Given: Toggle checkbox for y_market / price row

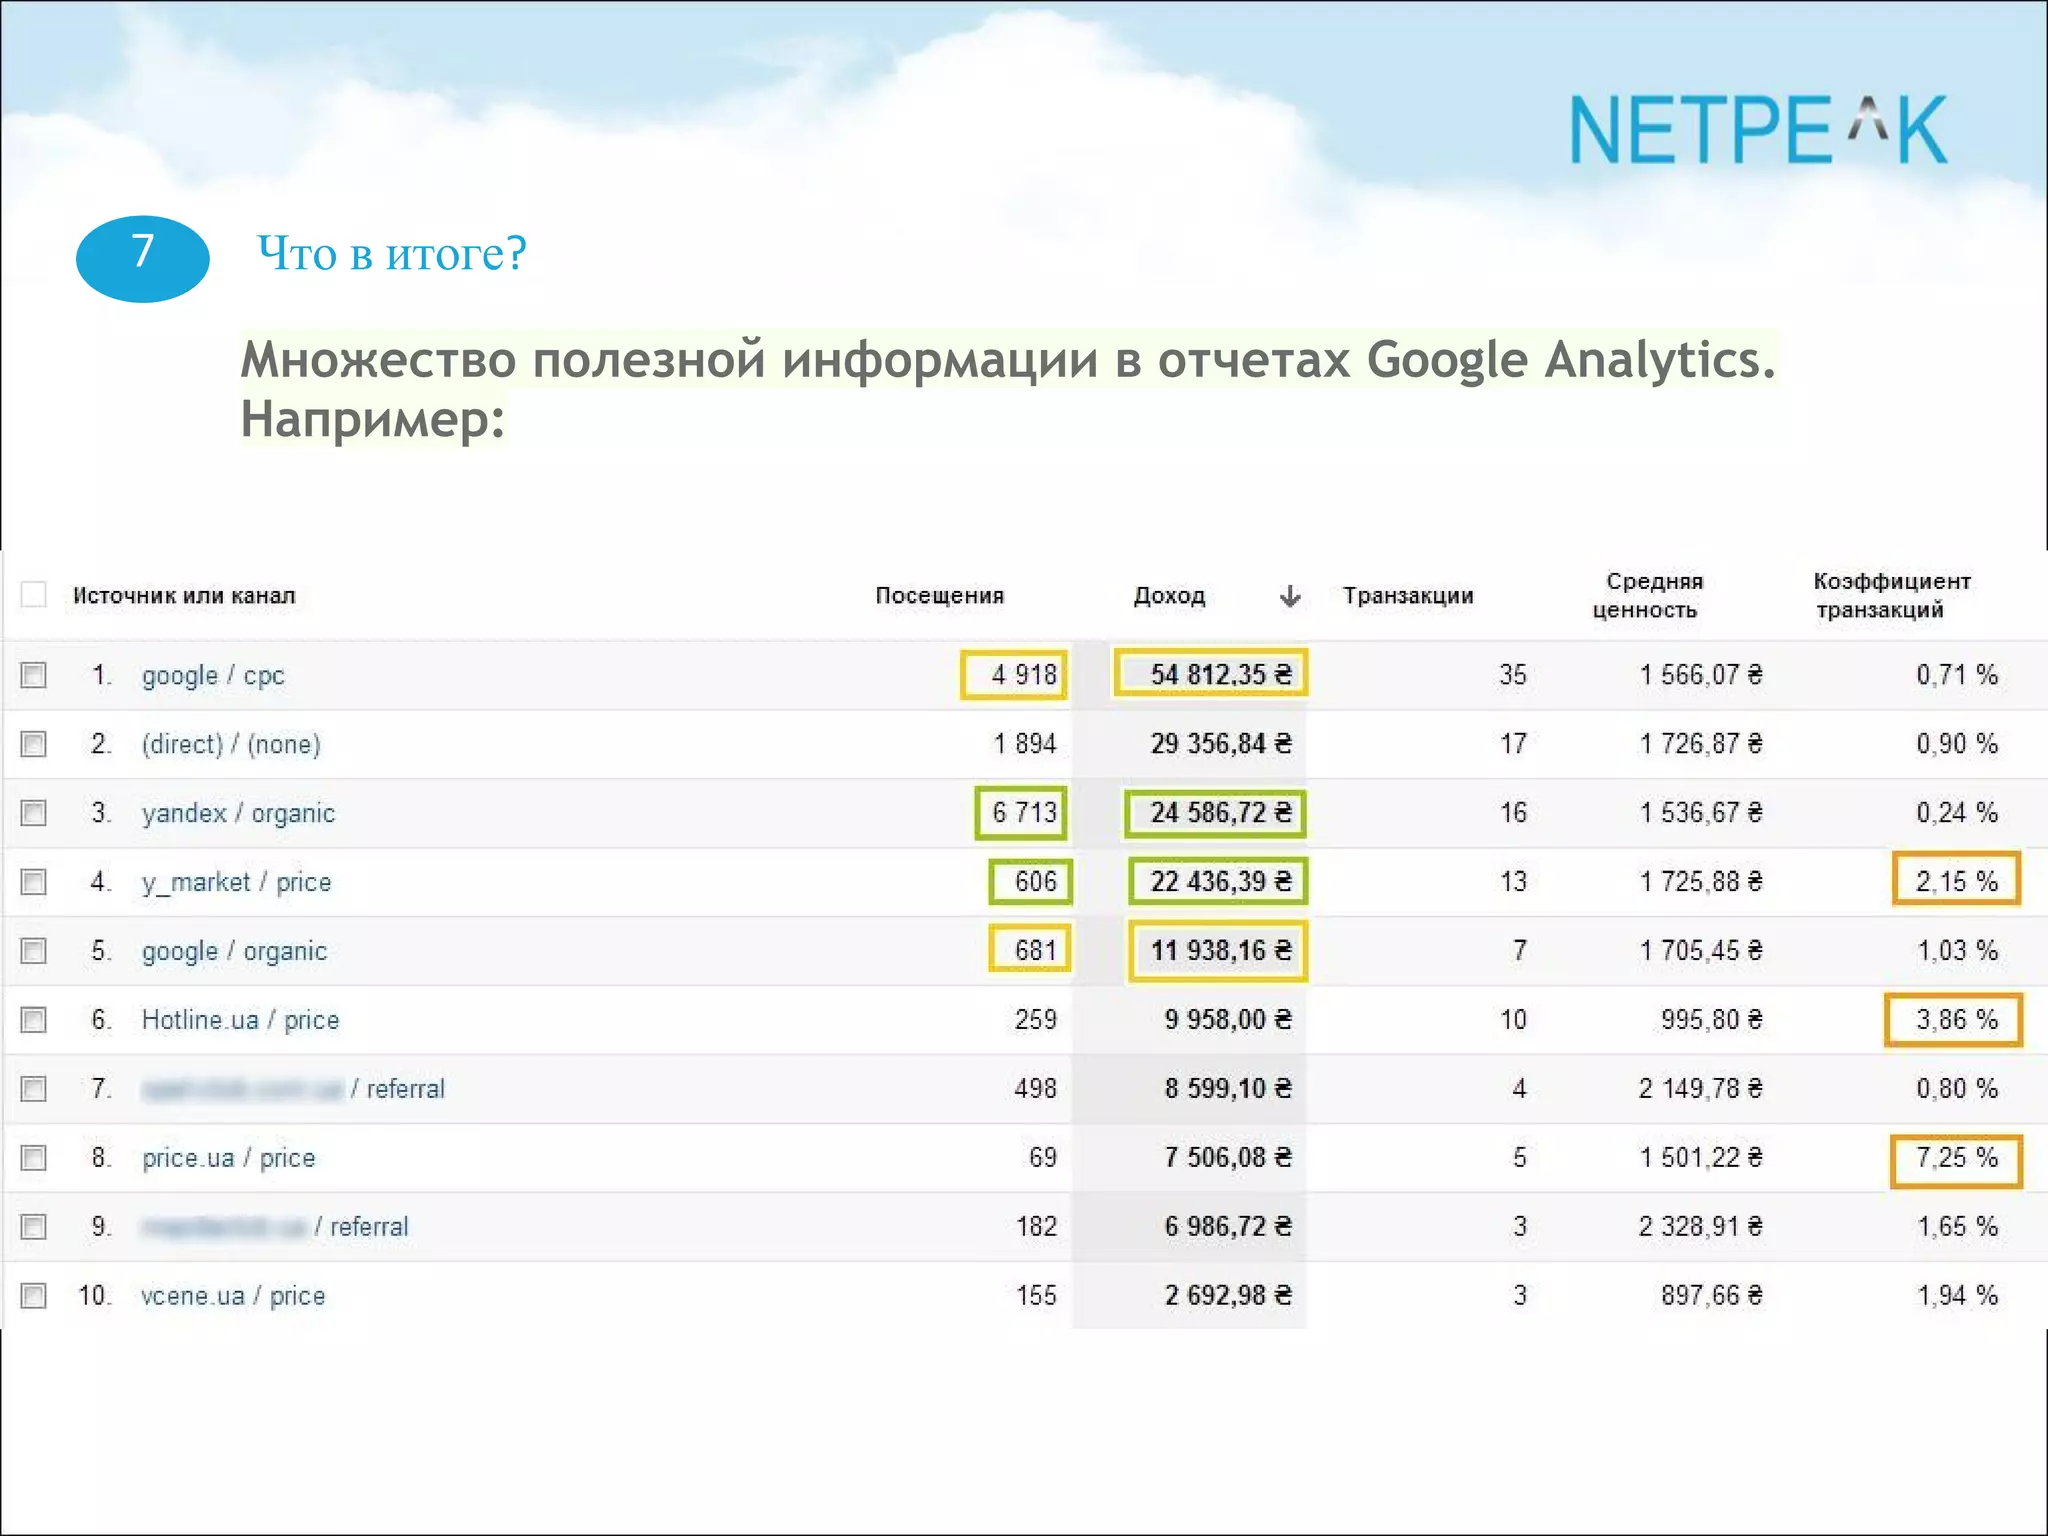Looking at the screenshot, I should tap(34, 882).
